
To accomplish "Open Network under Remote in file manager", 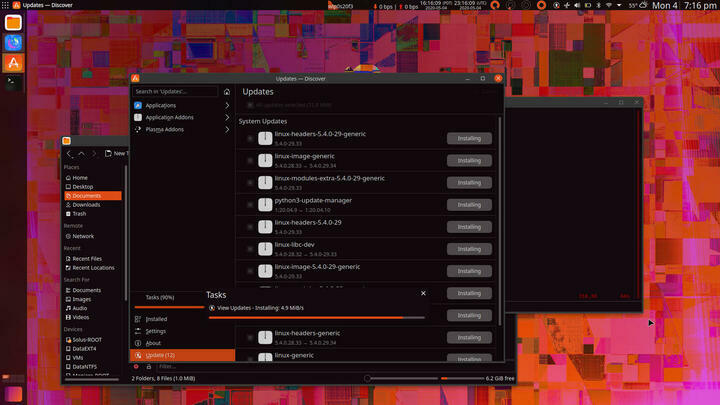I will pos(93,236).
